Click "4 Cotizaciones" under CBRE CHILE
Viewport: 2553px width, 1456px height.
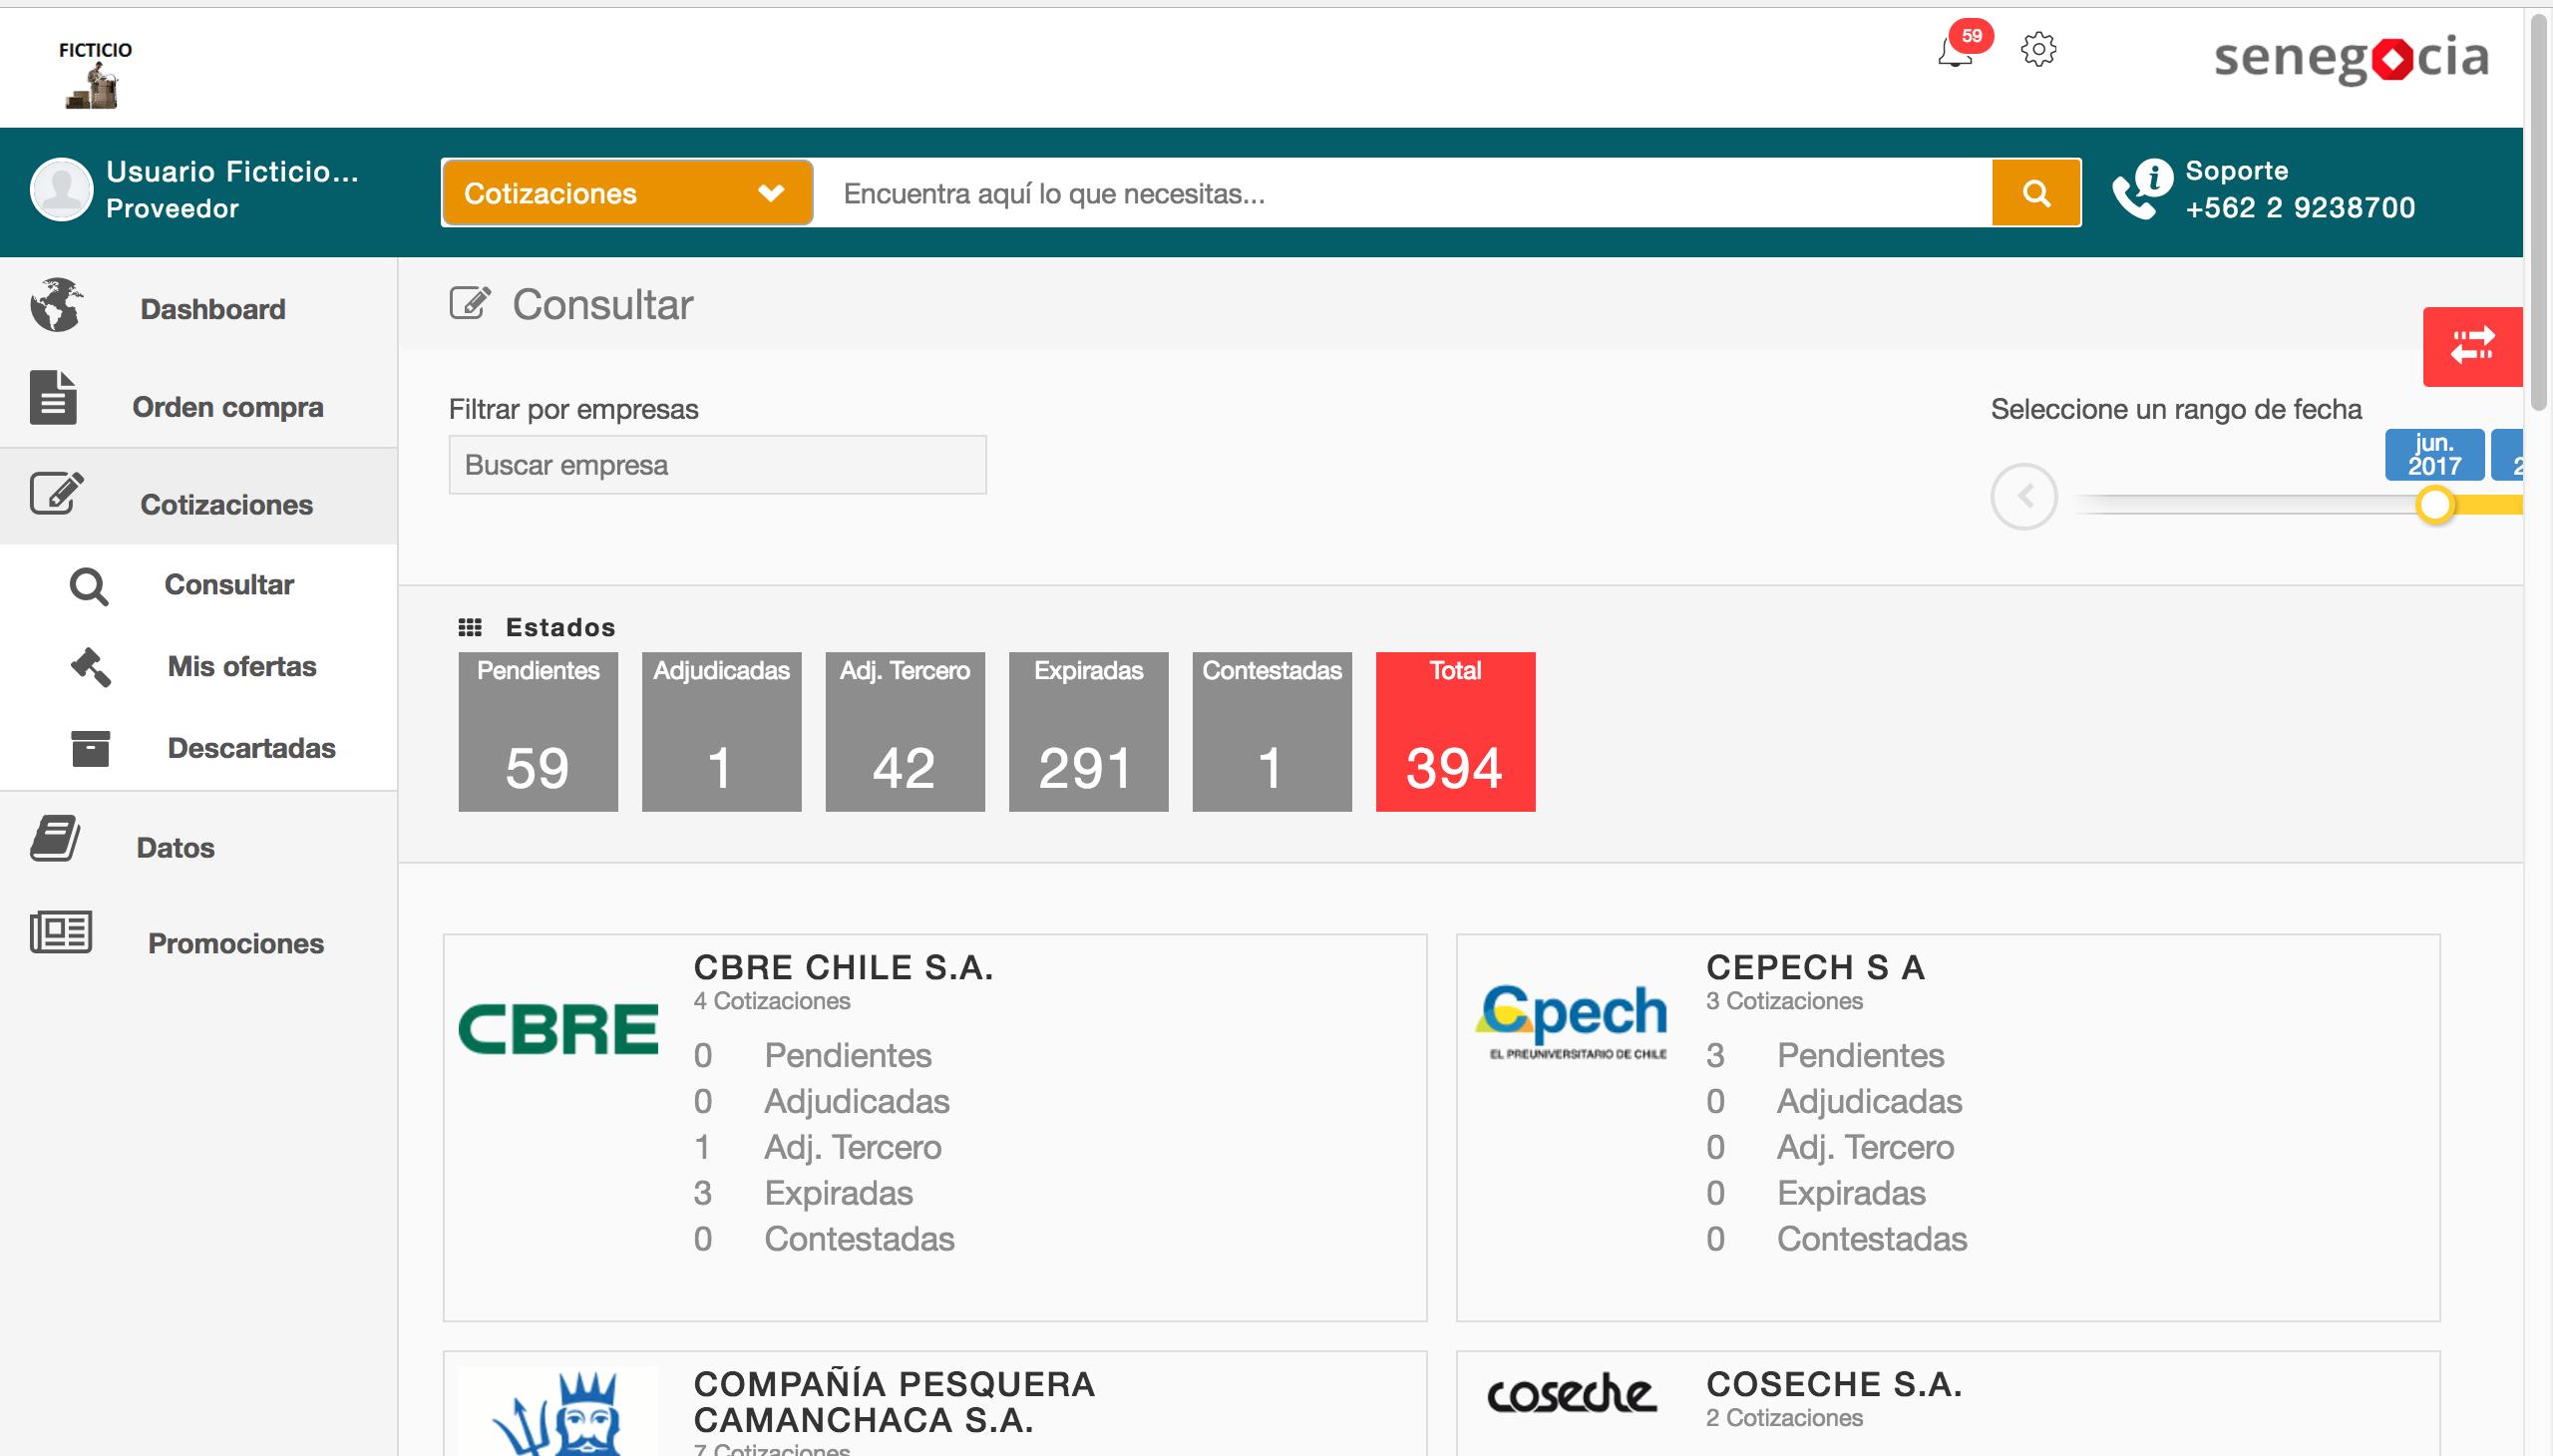[x=772, y=1001]
